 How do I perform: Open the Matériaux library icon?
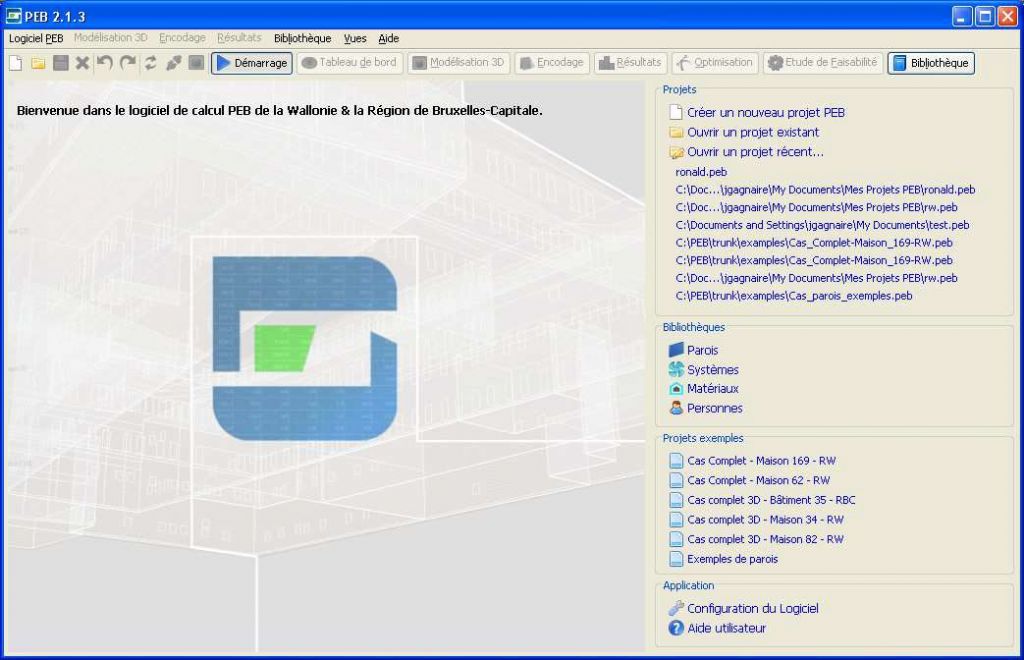point(676,389)
